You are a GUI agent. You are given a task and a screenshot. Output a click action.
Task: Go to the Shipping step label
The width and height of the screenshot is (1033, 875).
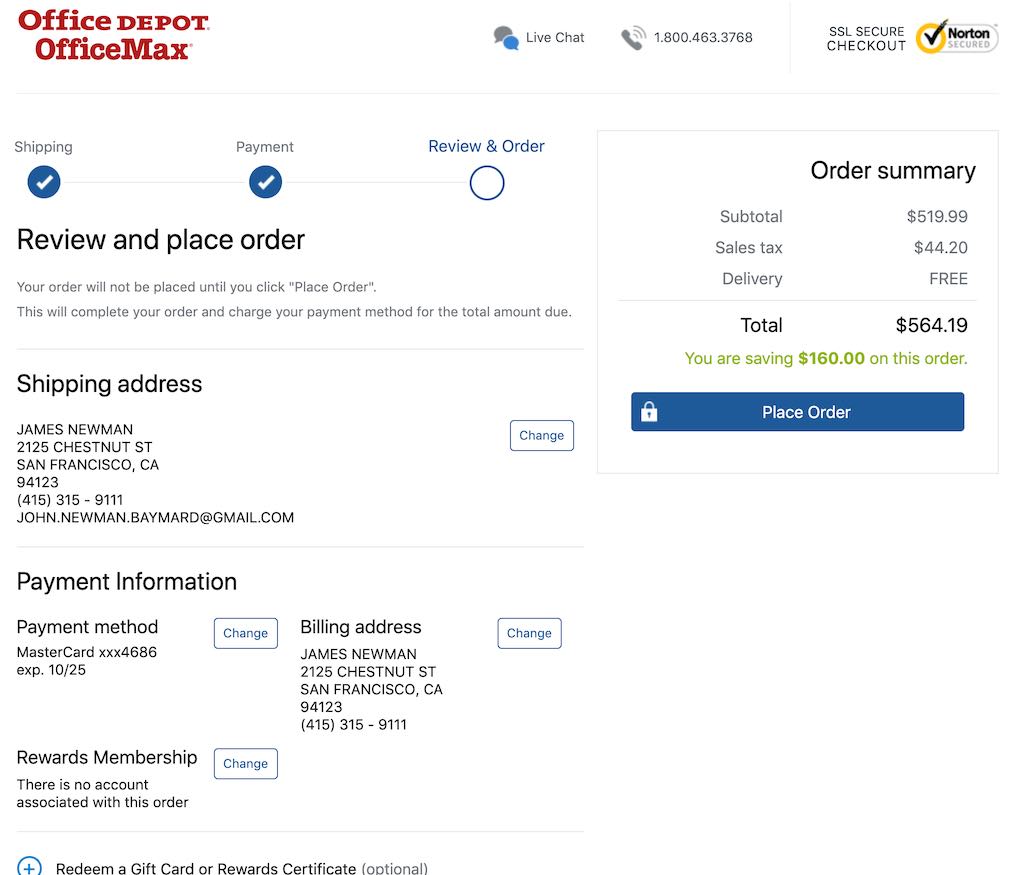click(x=43, y=147)
